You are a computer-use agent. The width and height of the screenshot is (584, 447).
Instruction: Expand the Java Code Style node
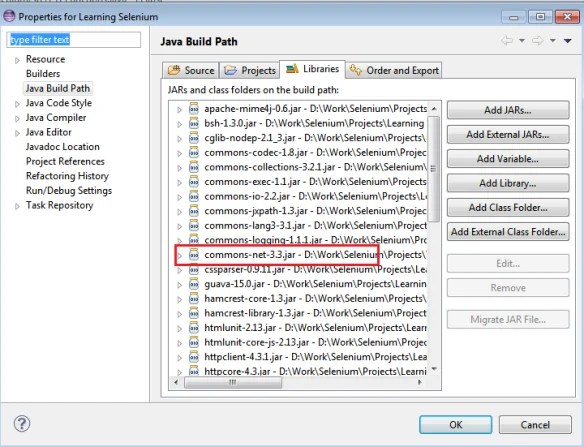point(17,104)
